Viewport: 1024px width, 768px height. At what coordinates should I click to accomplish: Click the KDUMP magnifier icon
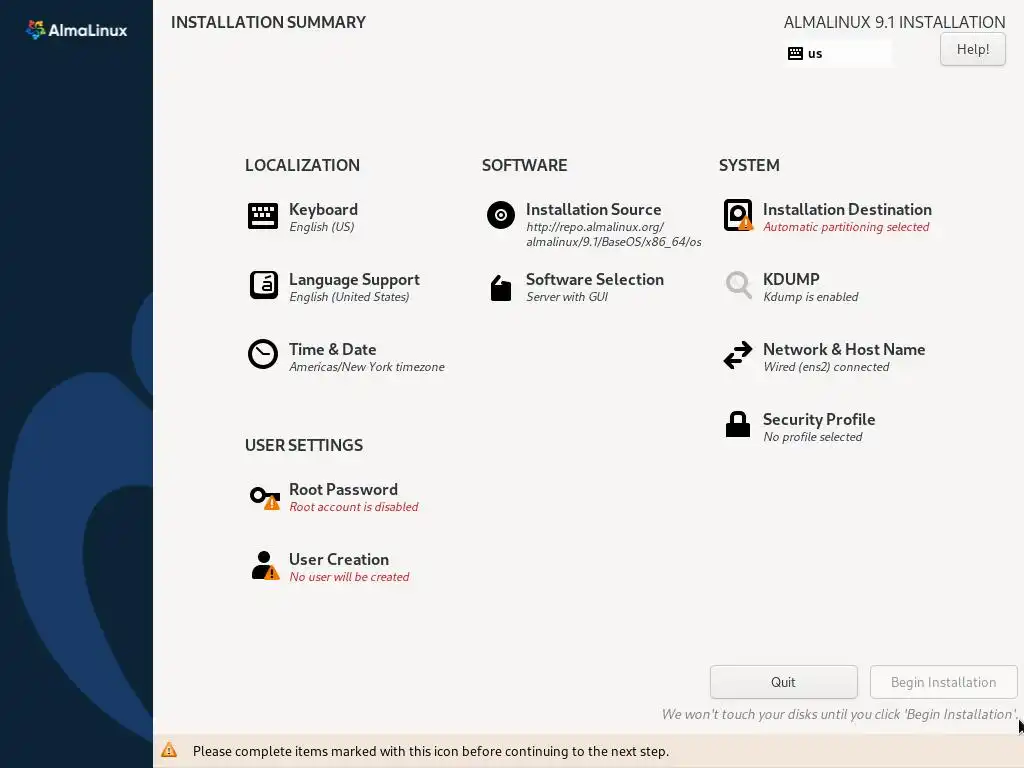click(x=739, y=285)
